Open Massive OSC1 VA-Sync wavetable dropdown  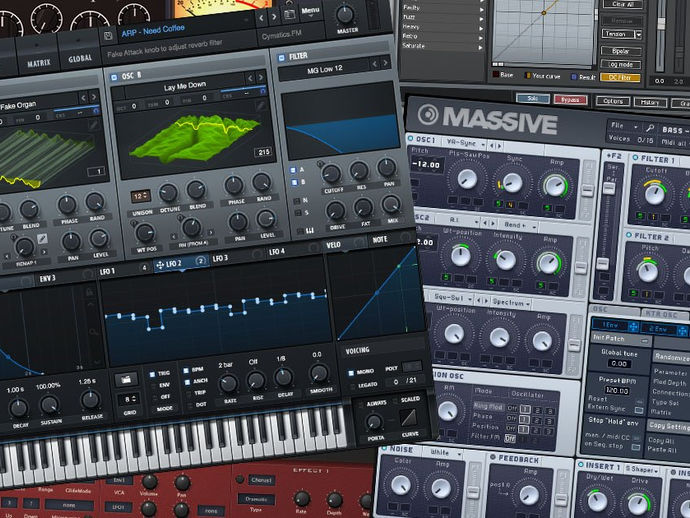pos(465,143)
